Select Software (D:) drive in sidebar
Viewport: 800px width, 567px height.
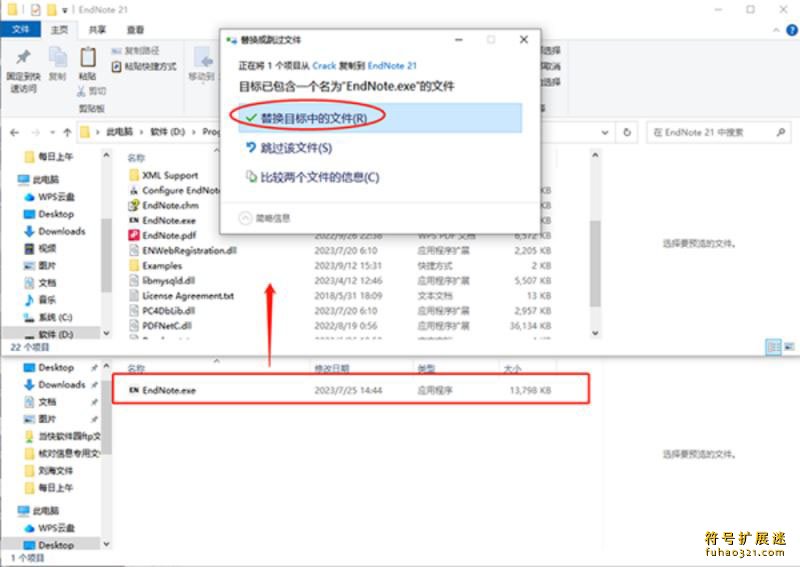(49, 334)
